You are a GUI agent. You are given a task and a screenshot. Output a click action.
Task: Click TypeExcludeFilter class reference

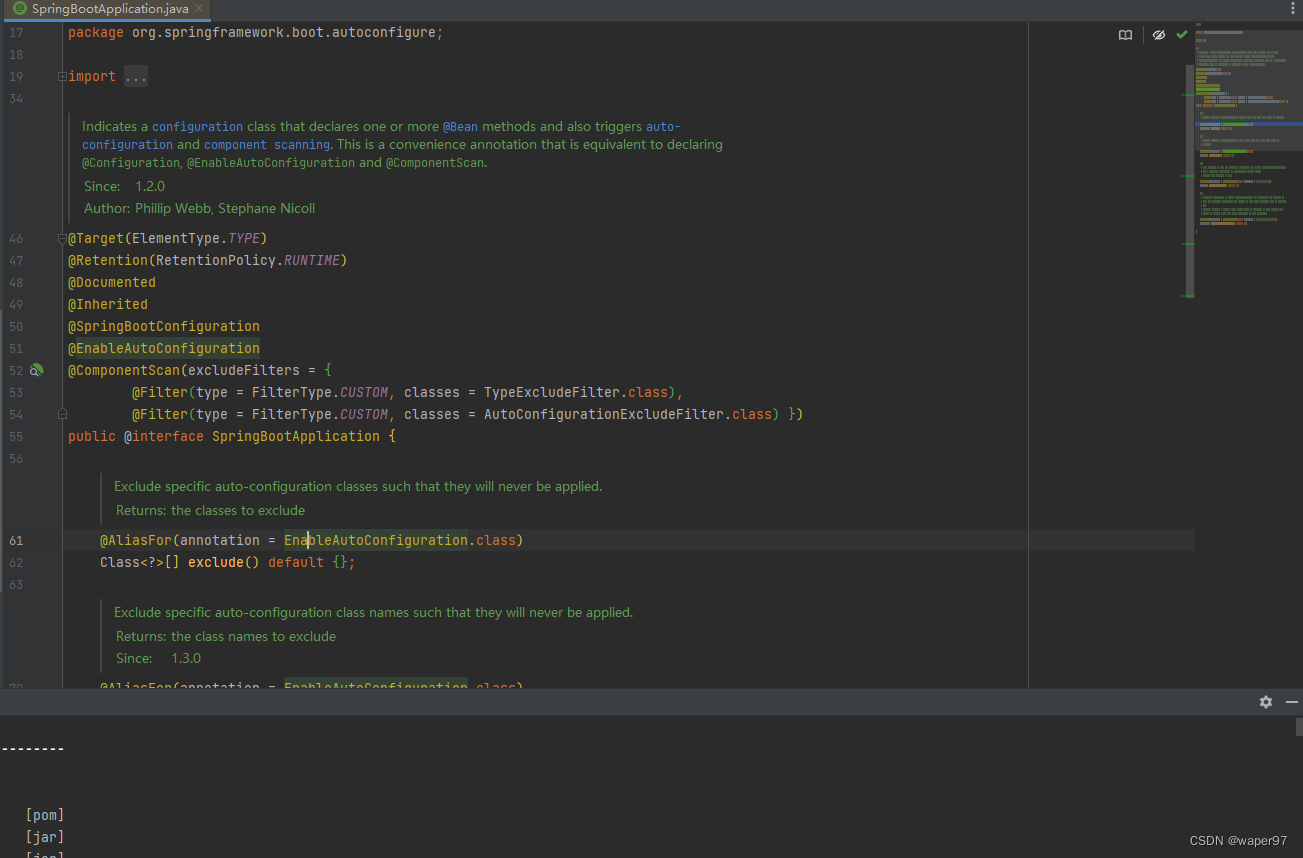click(552, 392)
